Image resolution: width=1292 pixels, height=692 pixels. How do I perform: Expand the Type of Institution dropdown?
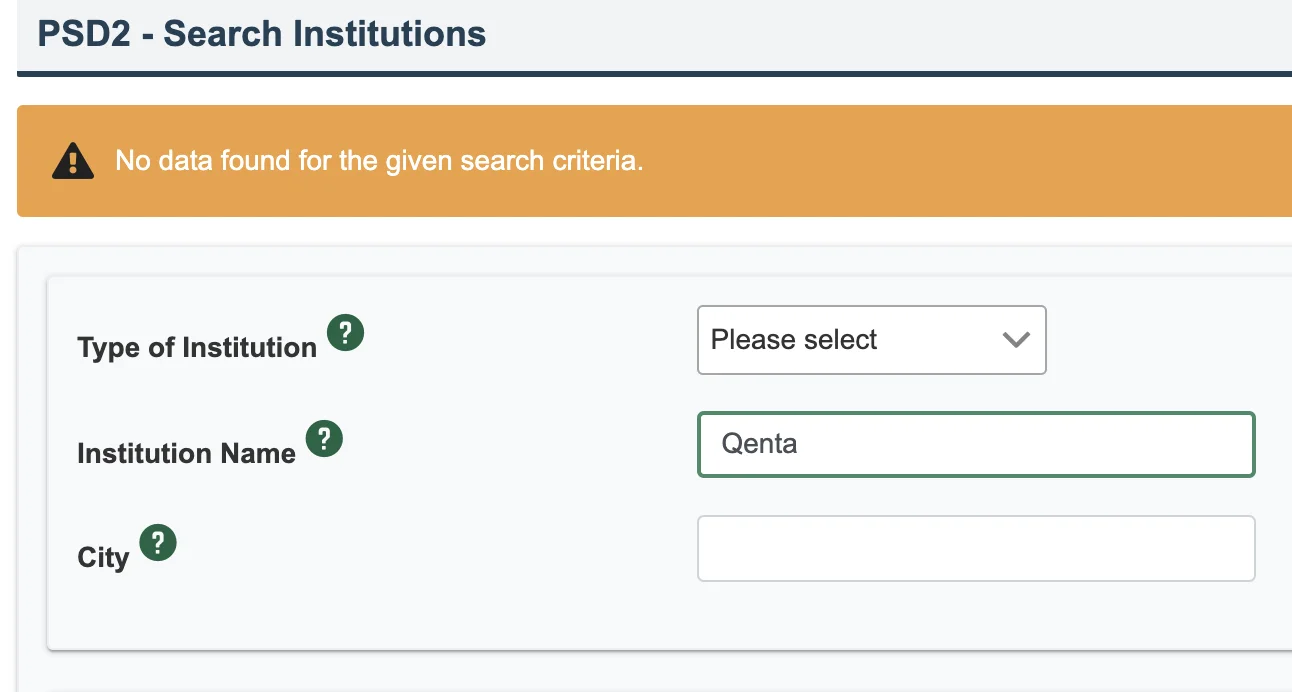871,340
